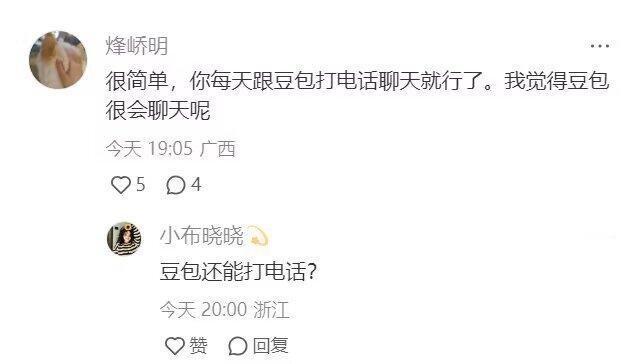This screenshot has height=364, width=643.
Task: Click the 回复 label under the reply
Action: pyautogui.click(x=270, y=346)
